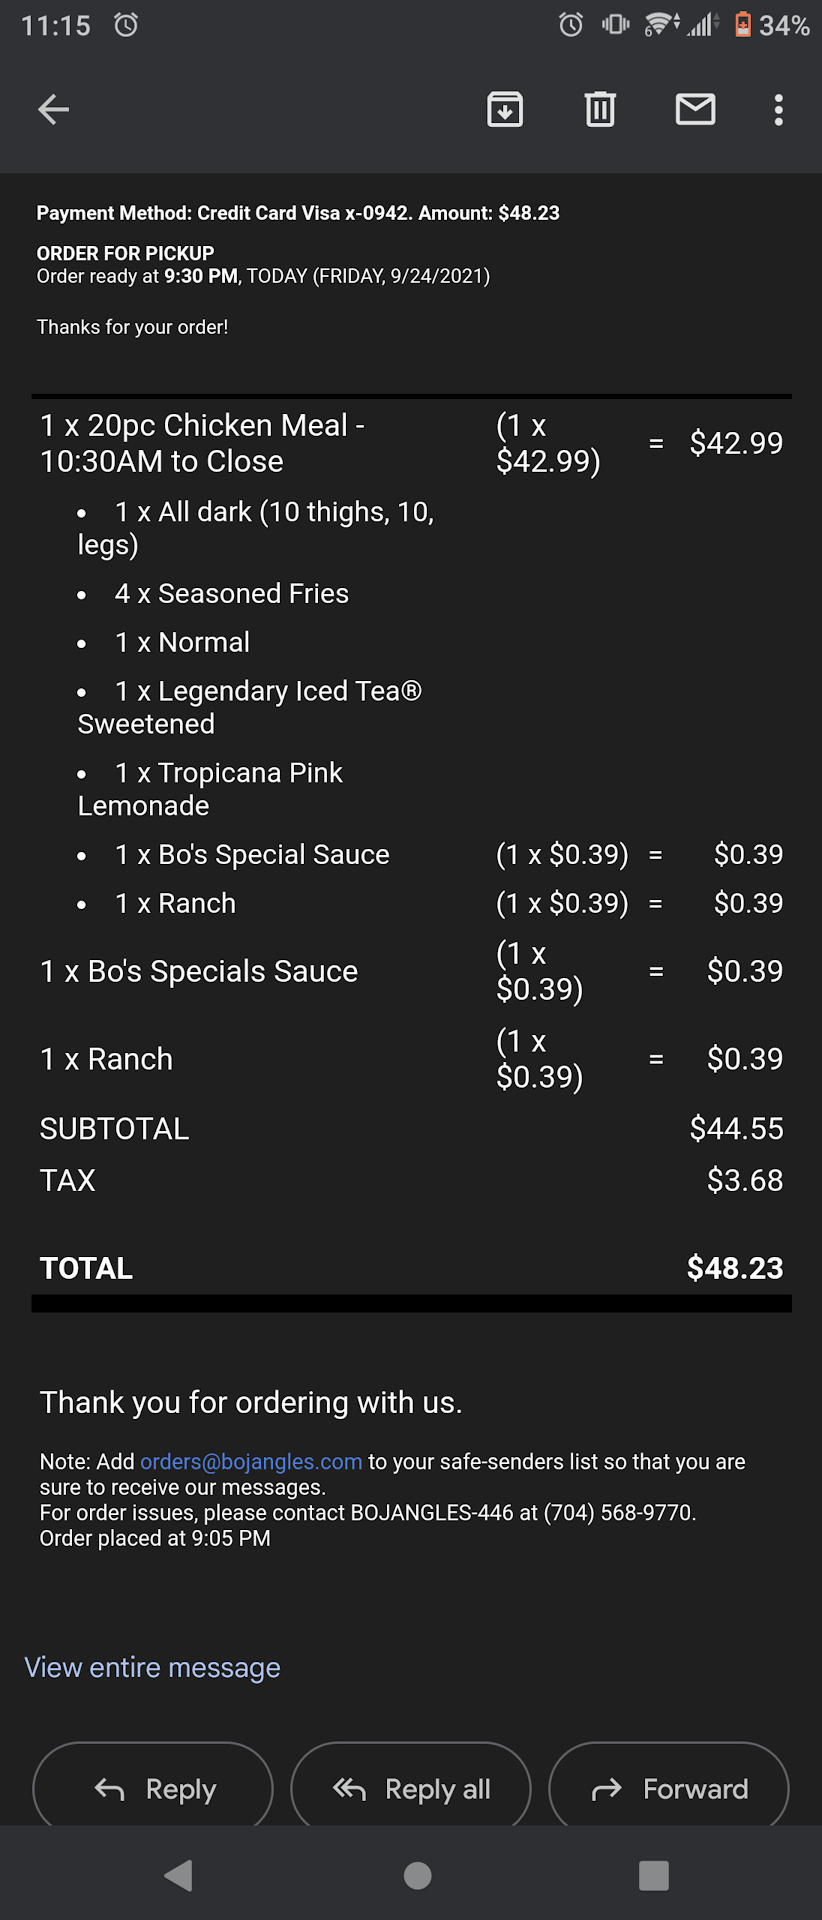Tap the $48.23 total amount
The image size is (822, 1920).
point(734,1268)
